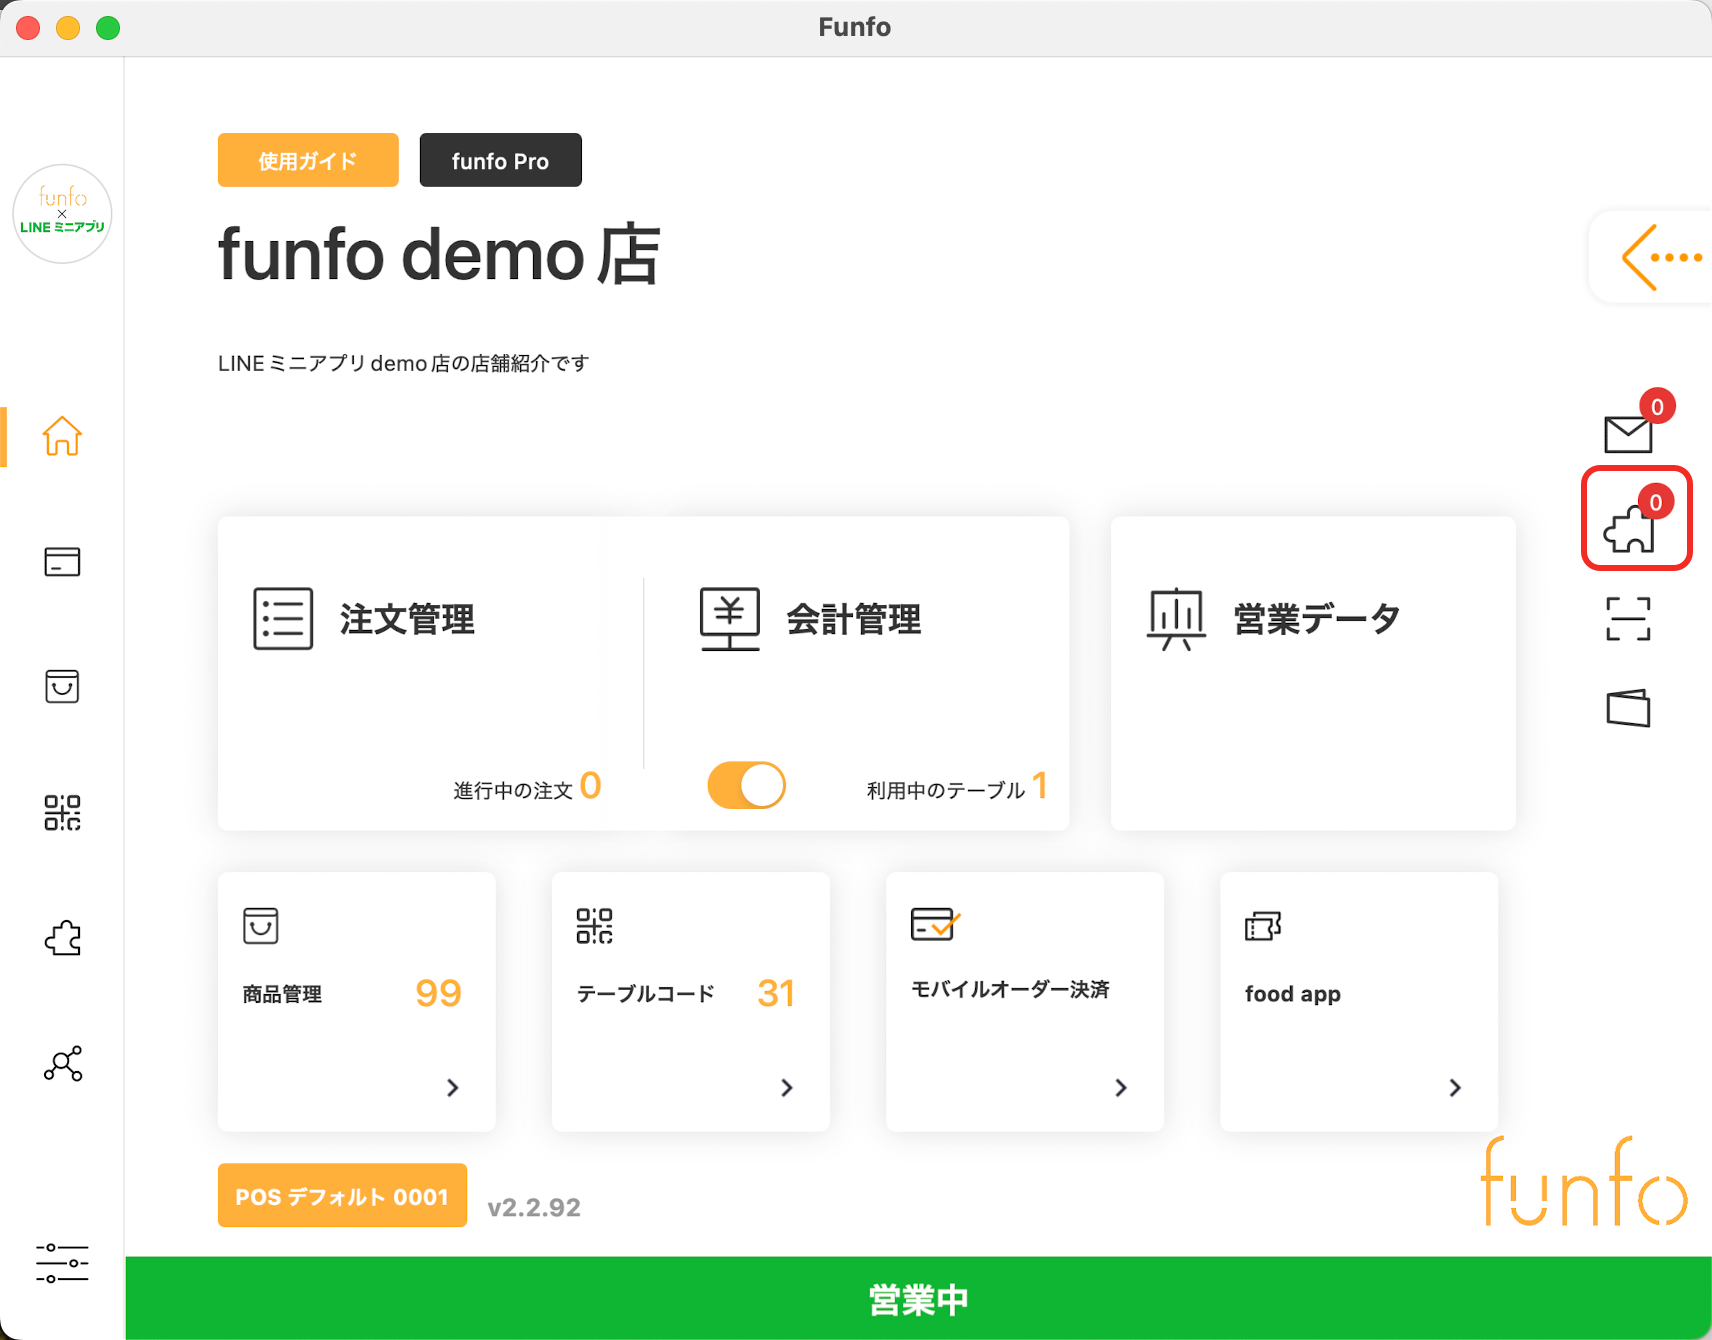Click the LINE ミニアプリ demo store description
Image resolution: width=1712 pixels, height=1340 pixels.
[404, 363]
